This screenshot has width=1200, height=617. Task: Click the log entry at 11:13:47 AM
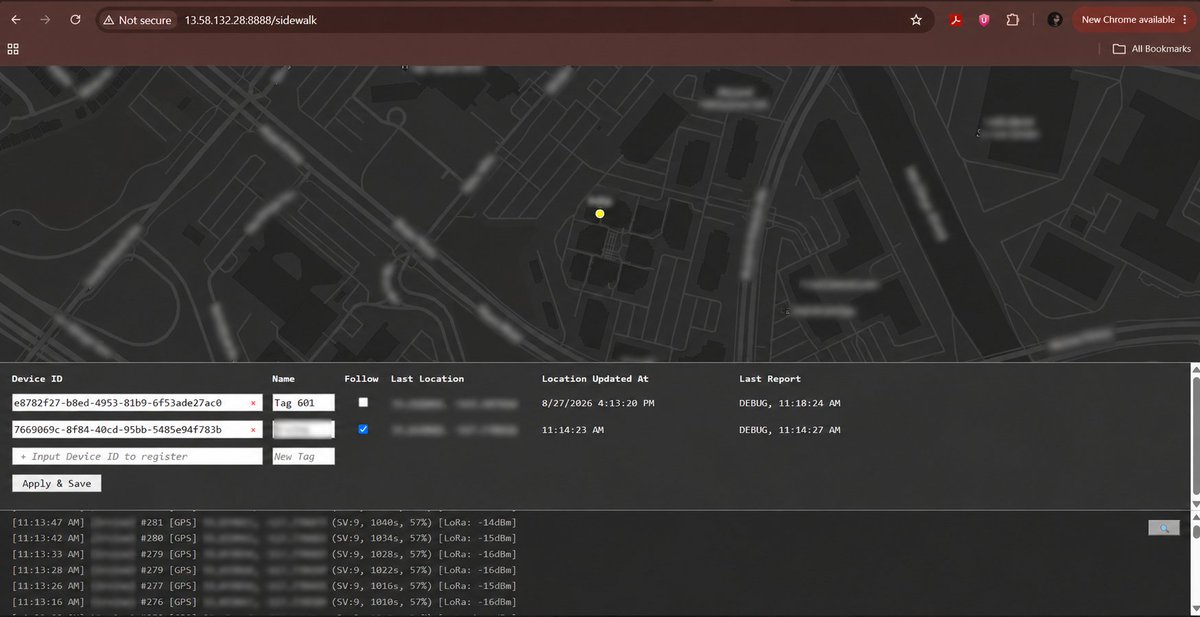click(265, 521)
